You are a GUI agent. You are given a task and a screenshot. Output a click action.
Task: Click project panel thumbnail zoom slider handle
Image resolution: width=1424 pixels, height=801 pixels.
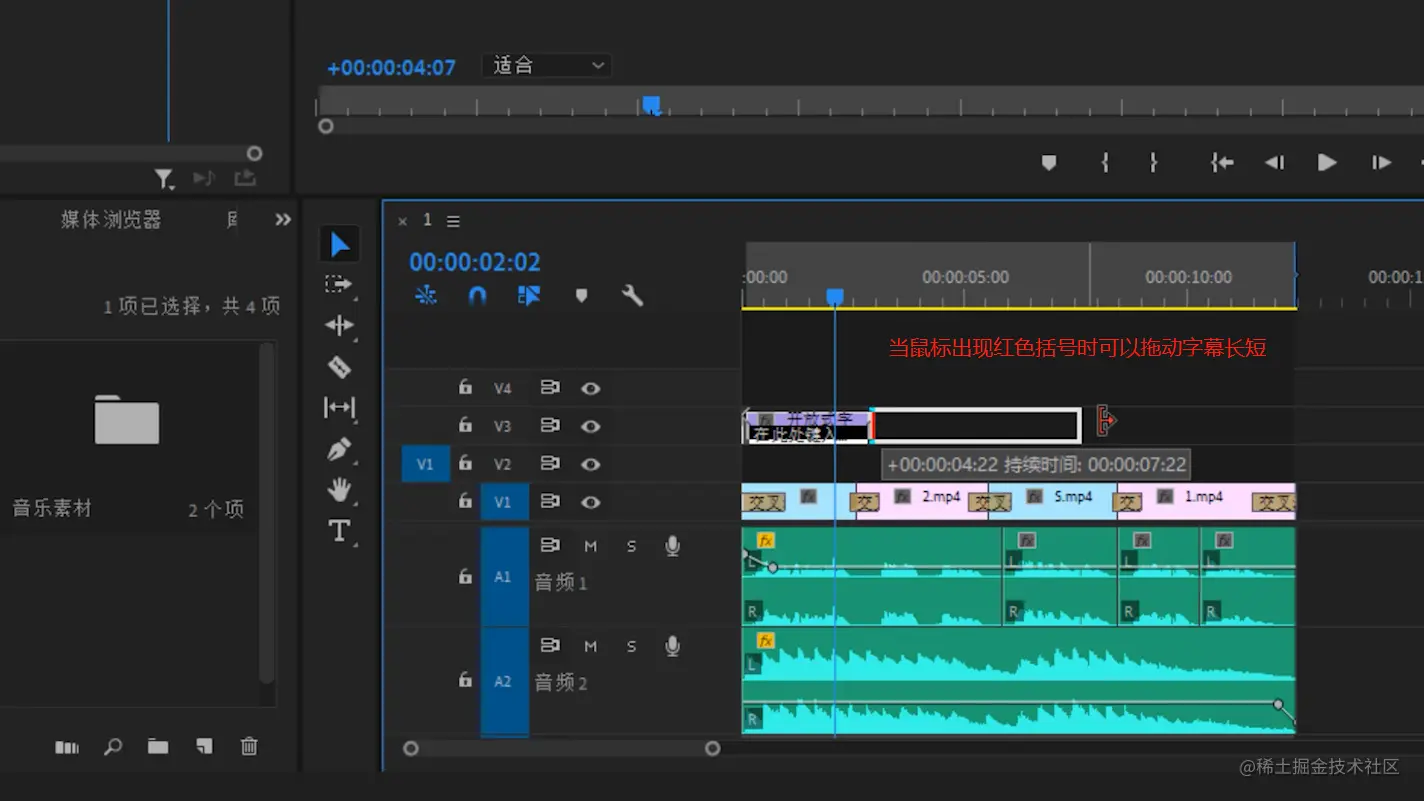click(254, 153)
